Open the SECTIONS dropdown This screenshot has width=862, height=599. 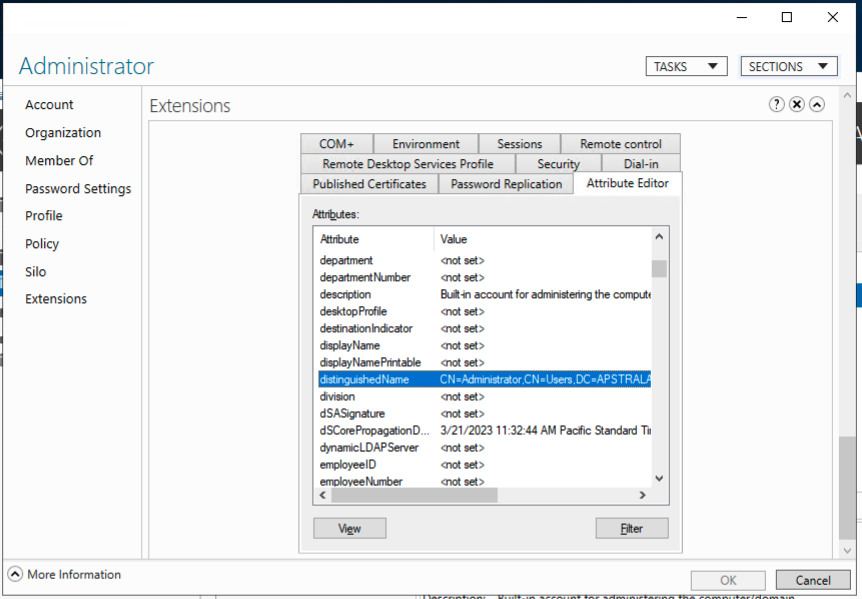tap(788, 65)
